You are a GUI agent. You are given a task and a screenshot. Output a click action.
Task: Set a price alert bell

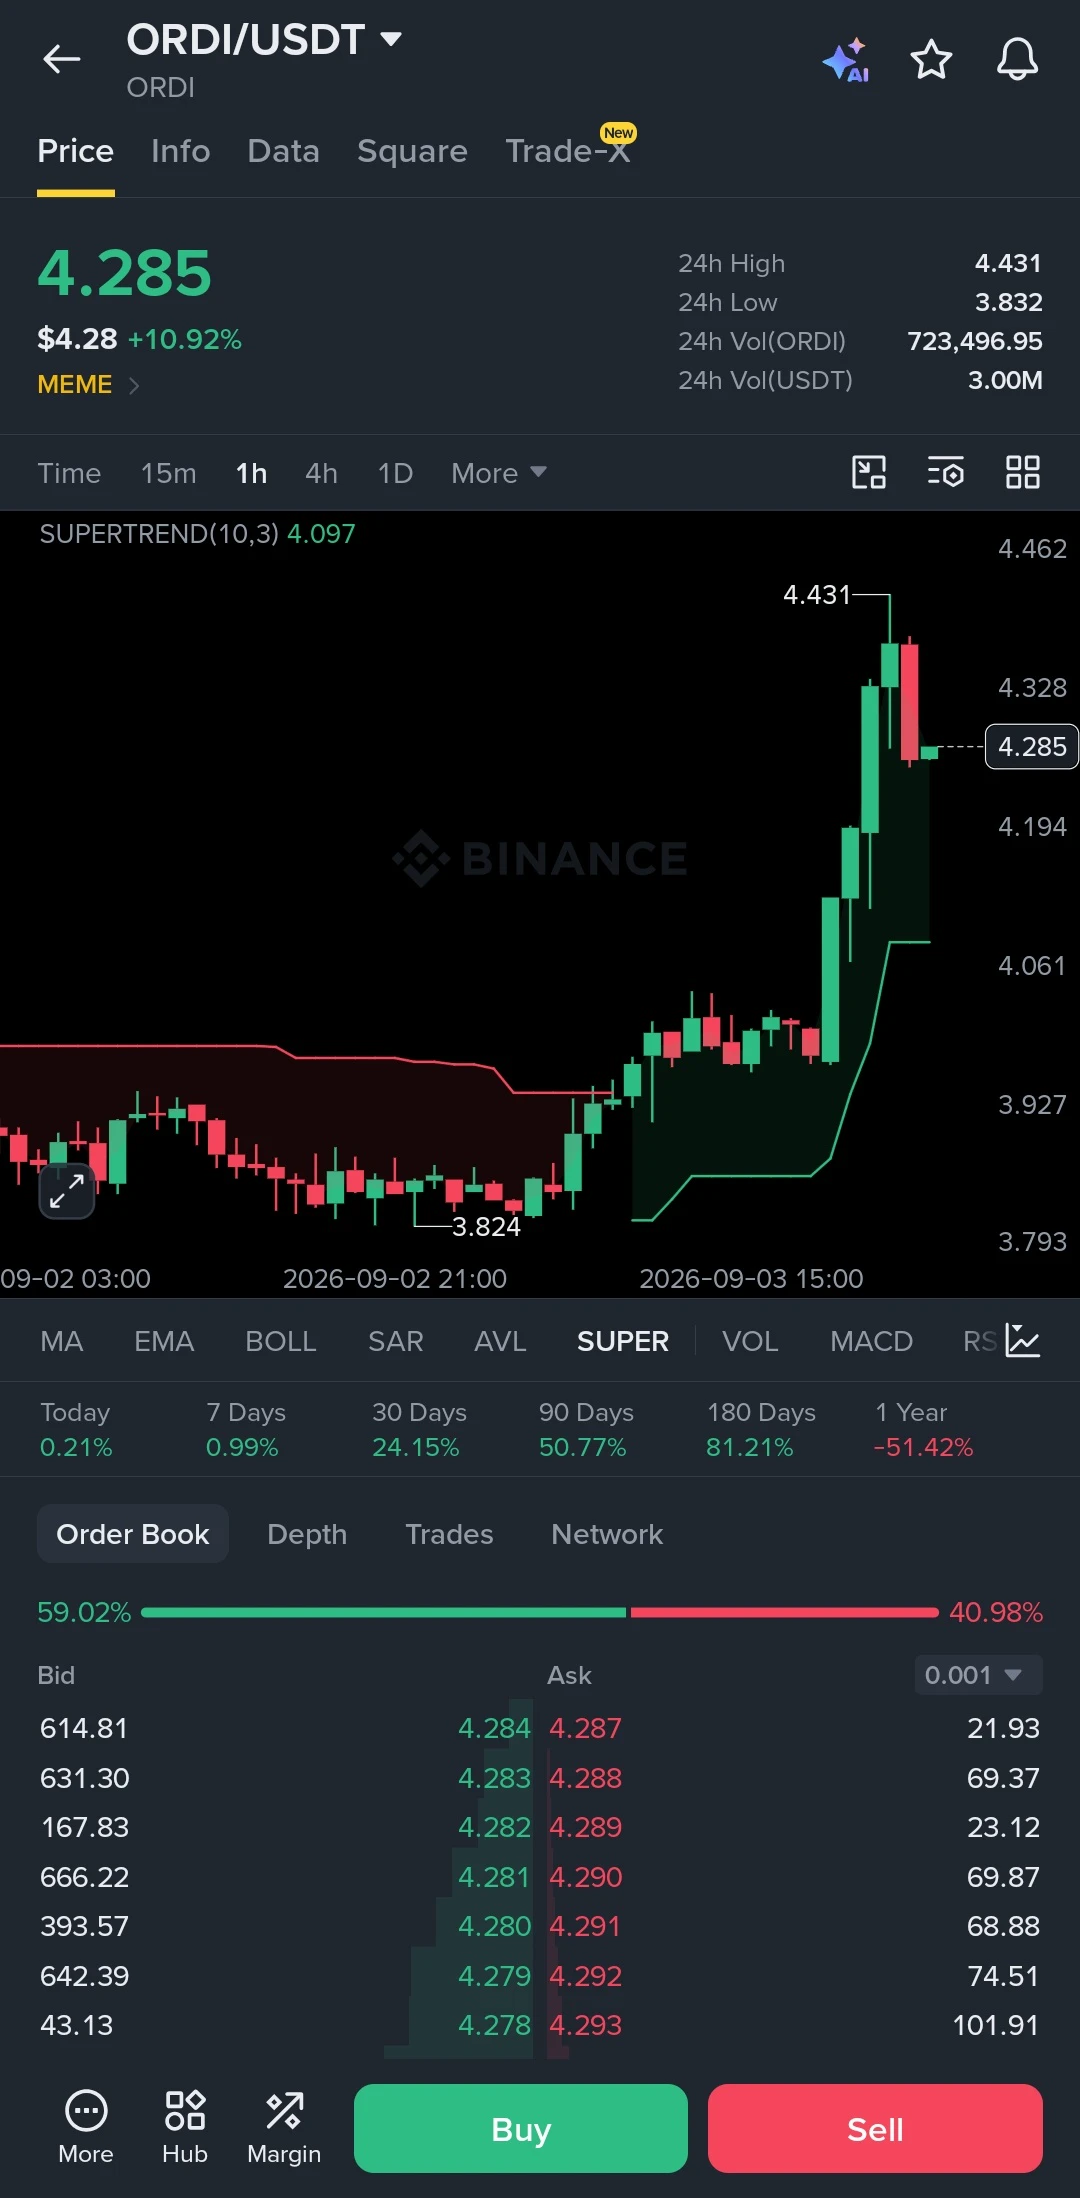1017,60
